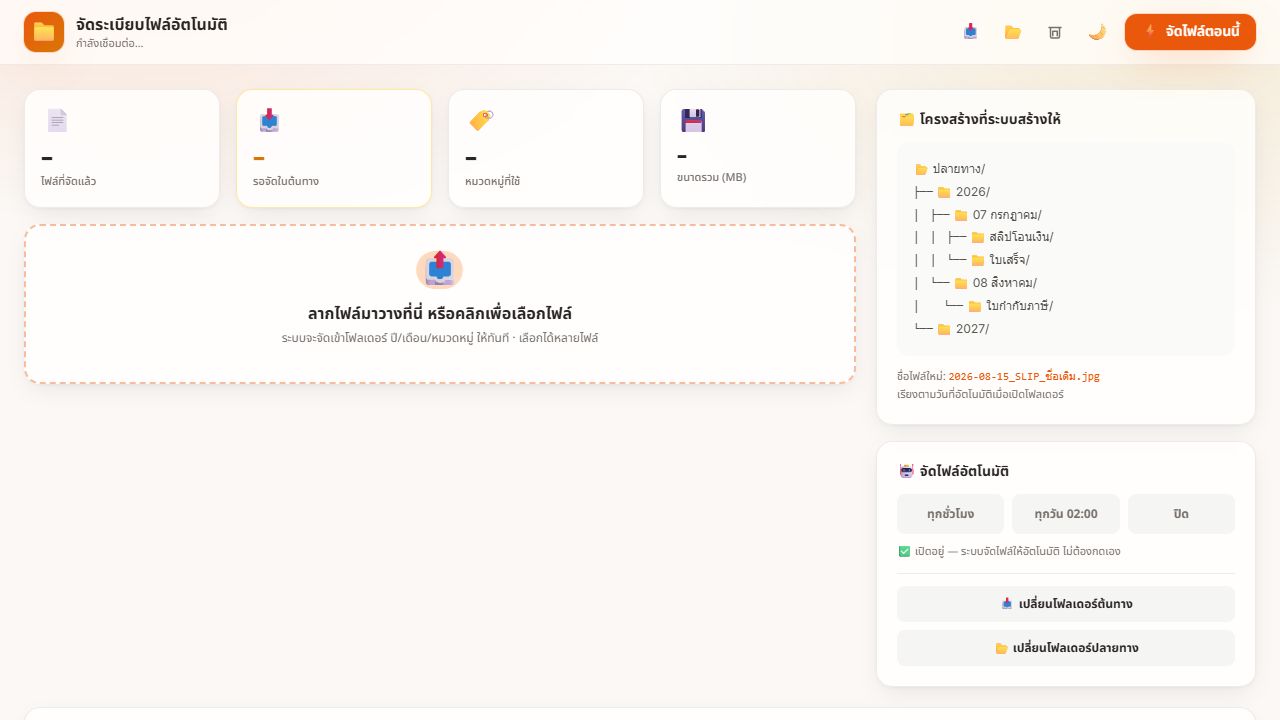Click the ไฟล์ที่จัดแล้ว card label

(68, 182)
